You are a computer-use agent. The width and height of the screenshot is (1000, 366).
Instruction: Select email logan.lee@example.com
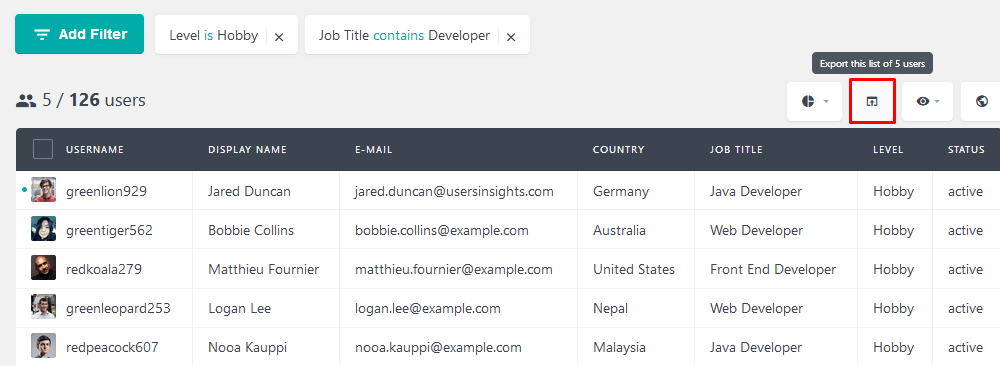coord(427,308)
